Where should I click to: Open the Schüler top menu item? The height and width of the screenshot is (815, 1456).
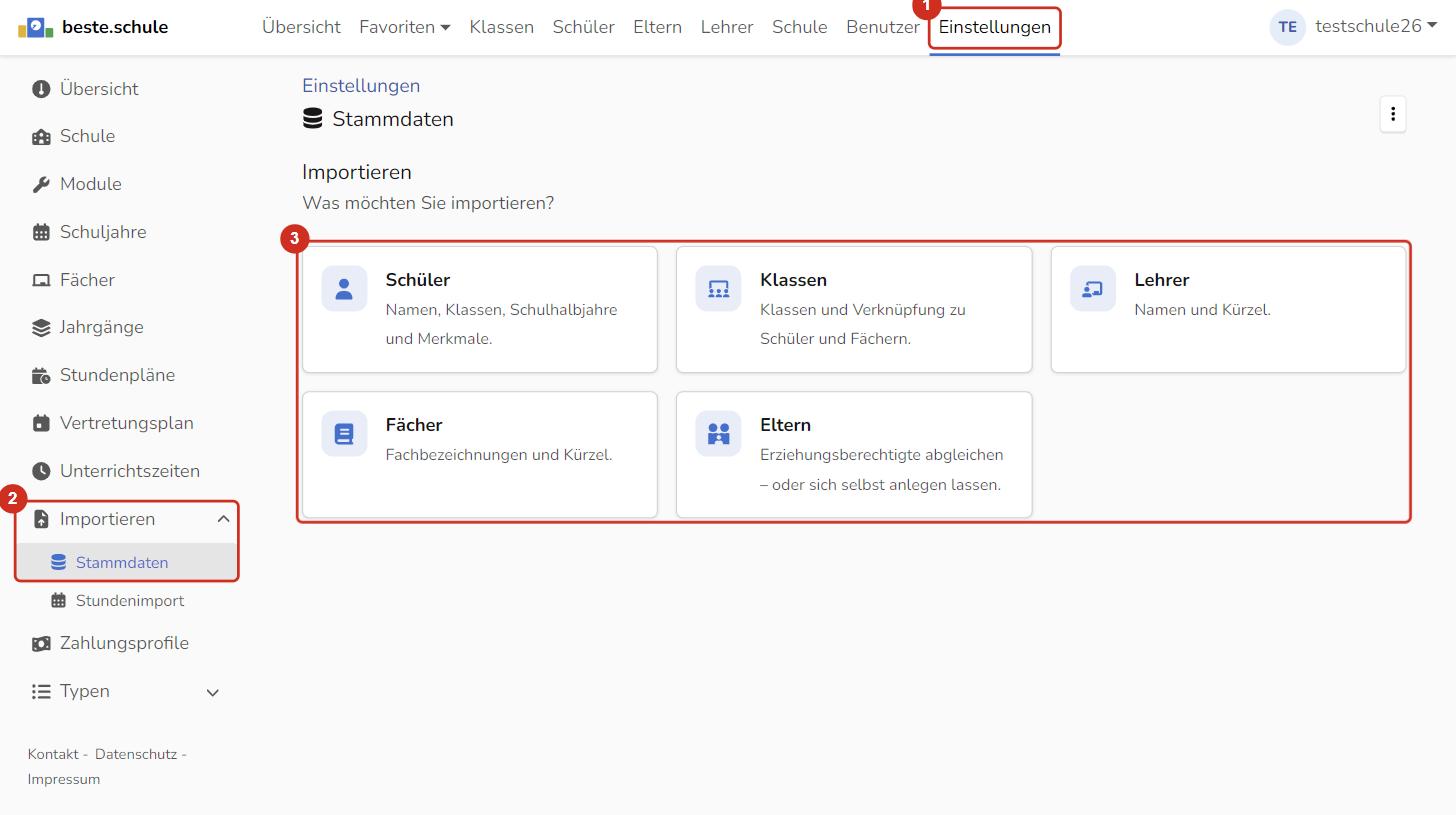[x=584, y=27]
